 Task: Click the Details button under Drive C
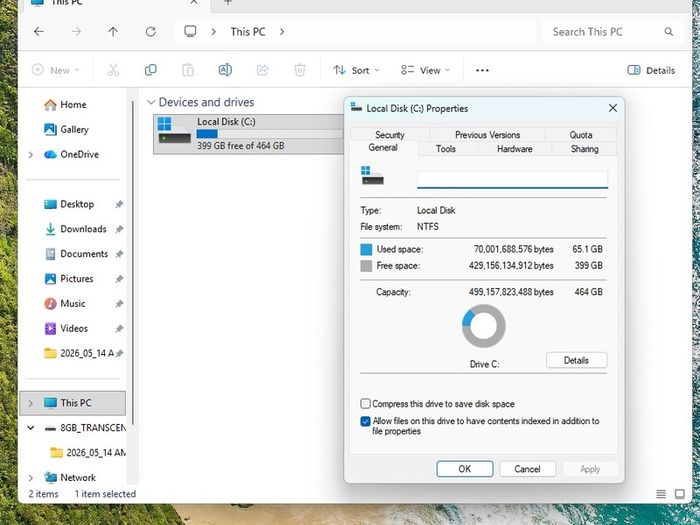[576, 360]
